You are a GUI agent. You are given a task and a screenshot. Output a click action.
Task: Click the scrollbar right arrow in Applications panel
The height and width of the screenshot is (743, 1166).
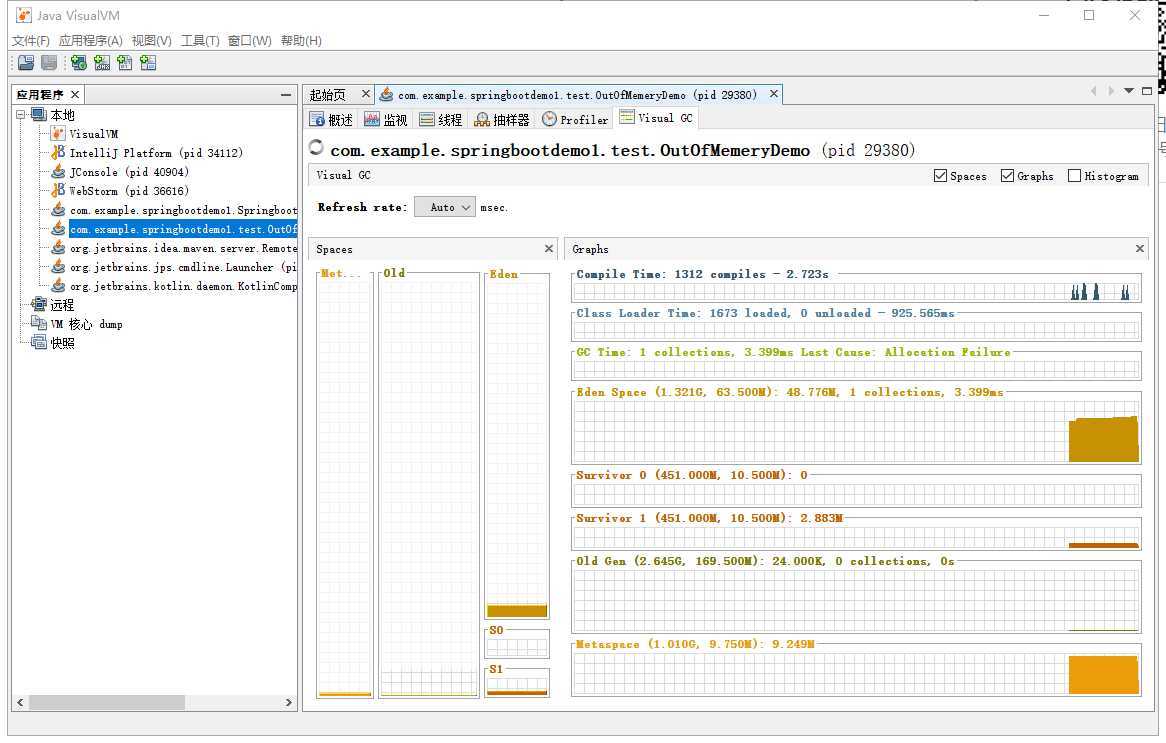[x=289, y=702]
